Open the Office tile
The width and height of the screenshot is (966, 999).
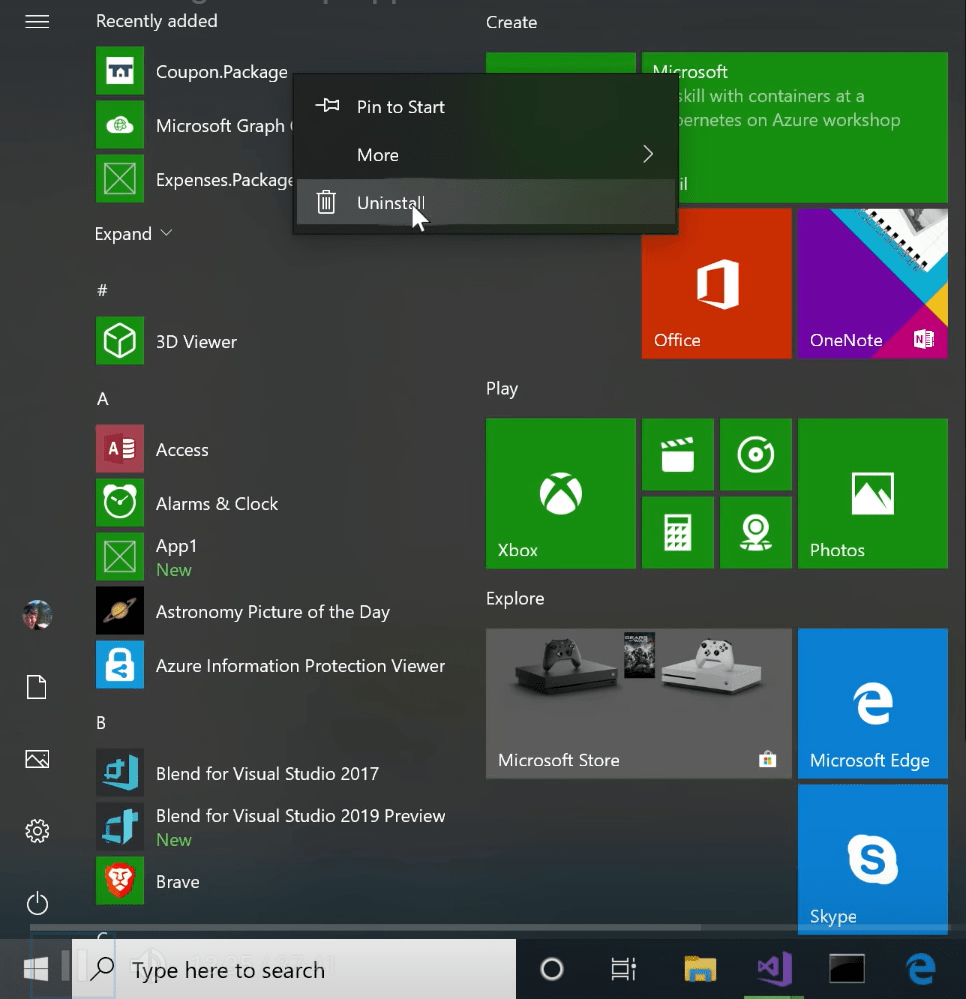(x=716, y=282)
